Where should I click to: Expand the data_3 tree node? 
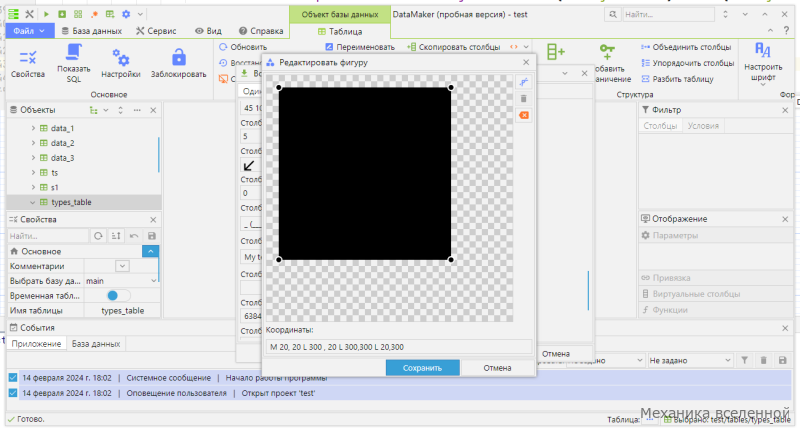pyautogui.click(x=33, y=158)
